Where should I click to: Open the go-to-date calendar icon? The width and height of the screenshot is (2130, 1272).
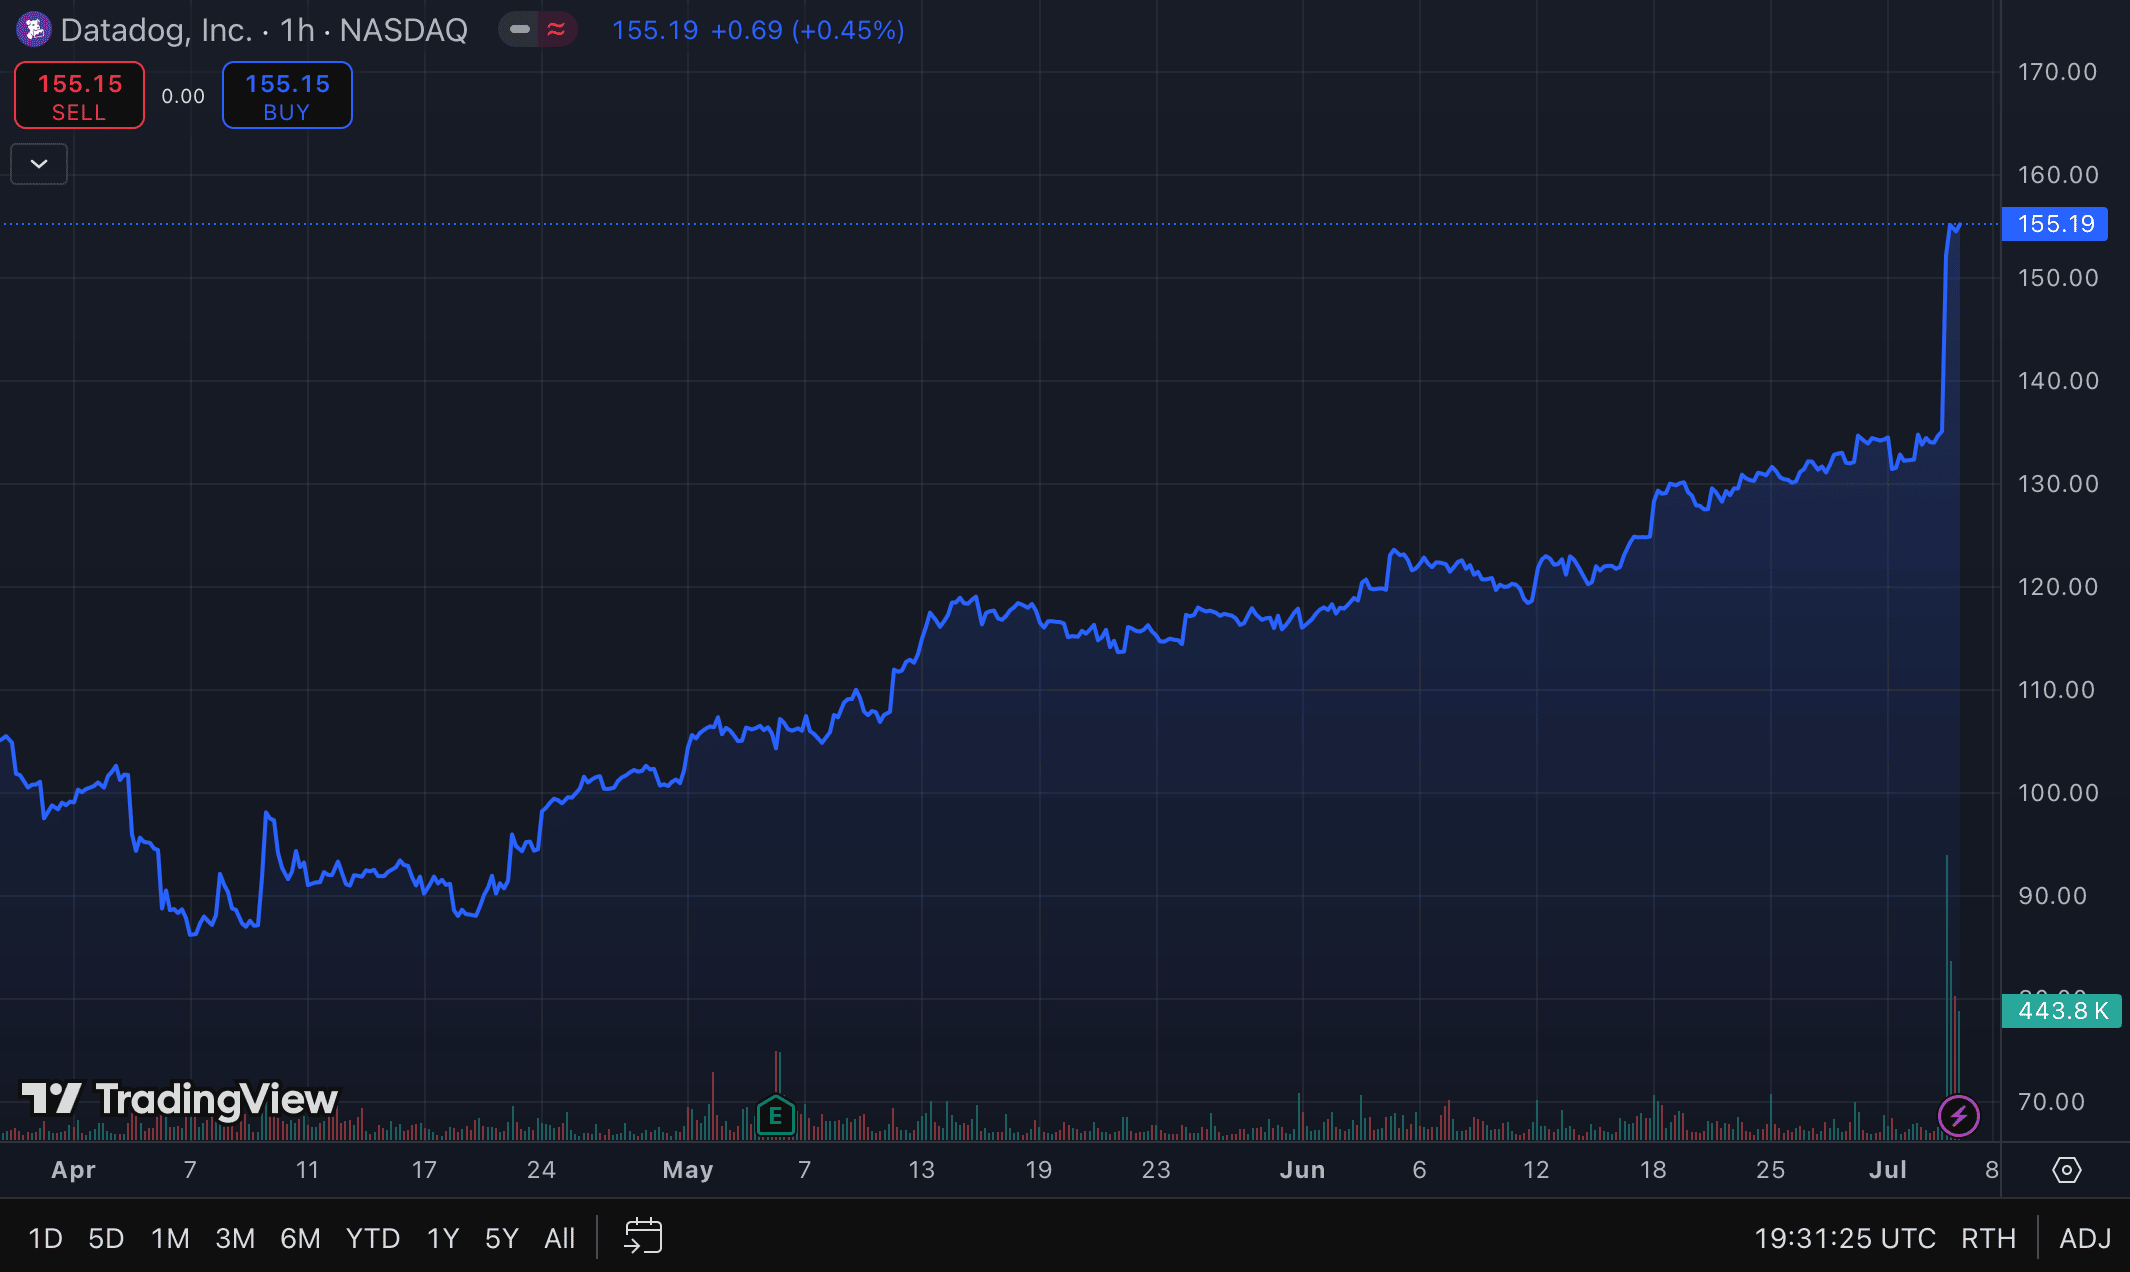[x=643, y=1237]
